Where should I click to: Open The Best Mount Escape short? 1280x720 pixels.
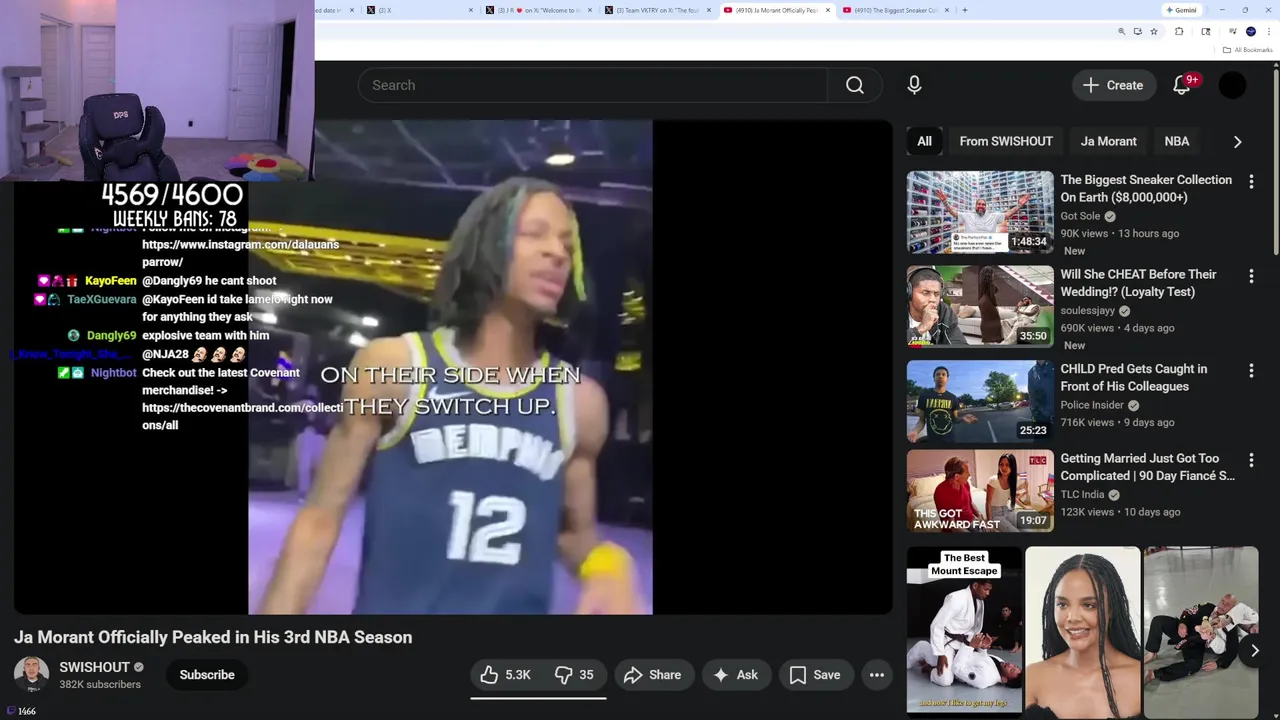(964, 630)
